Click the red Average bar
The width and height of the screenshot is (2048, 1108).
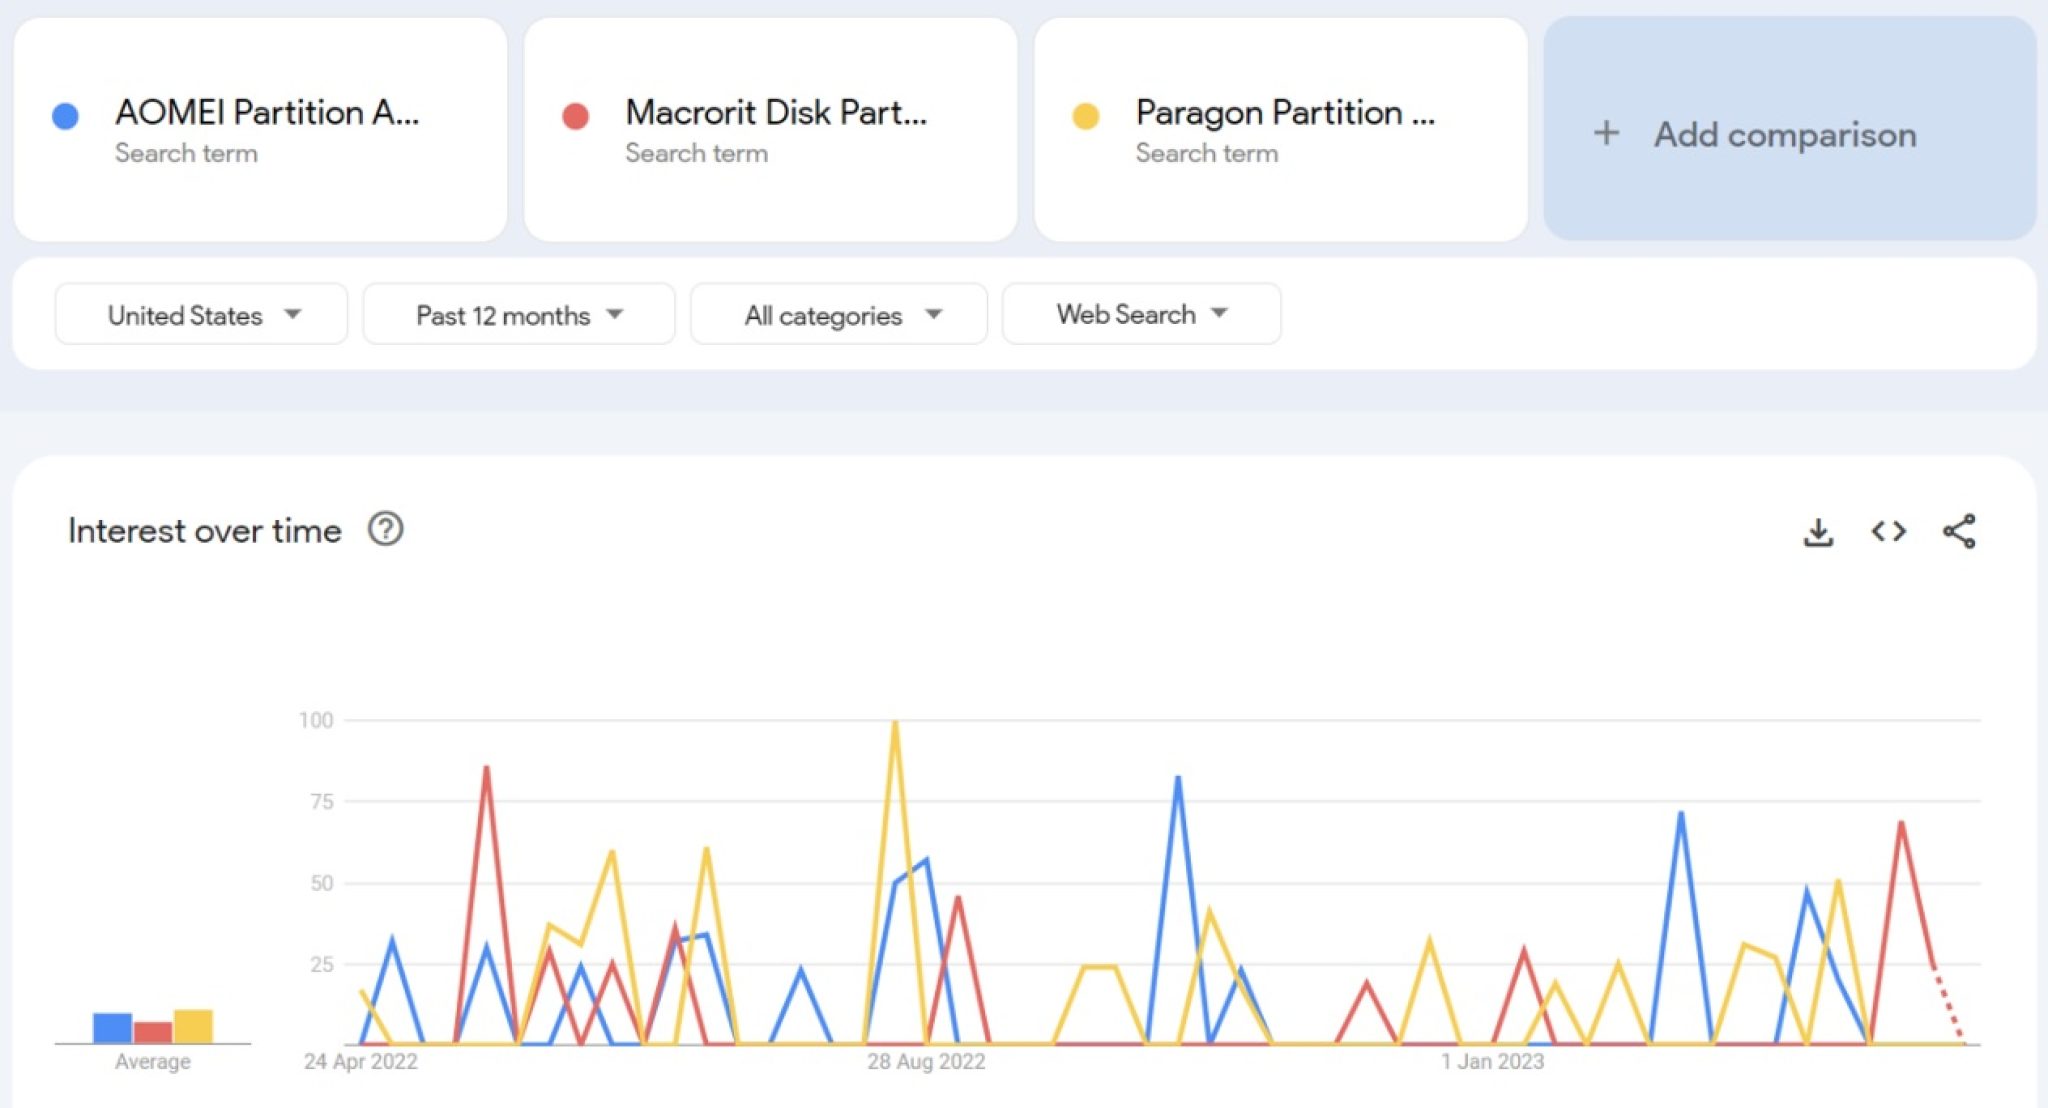click(x=152, y=1032)
